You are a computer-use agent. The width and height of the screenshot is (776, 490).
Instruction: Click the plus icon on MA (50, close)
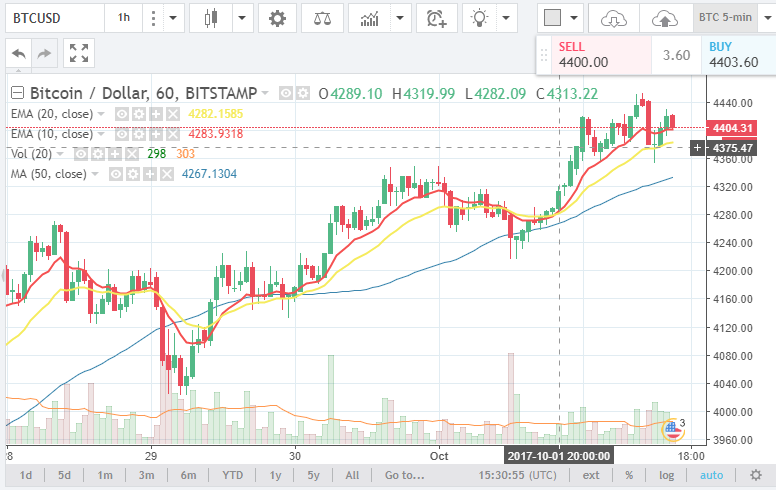click(x=150, y=174)
